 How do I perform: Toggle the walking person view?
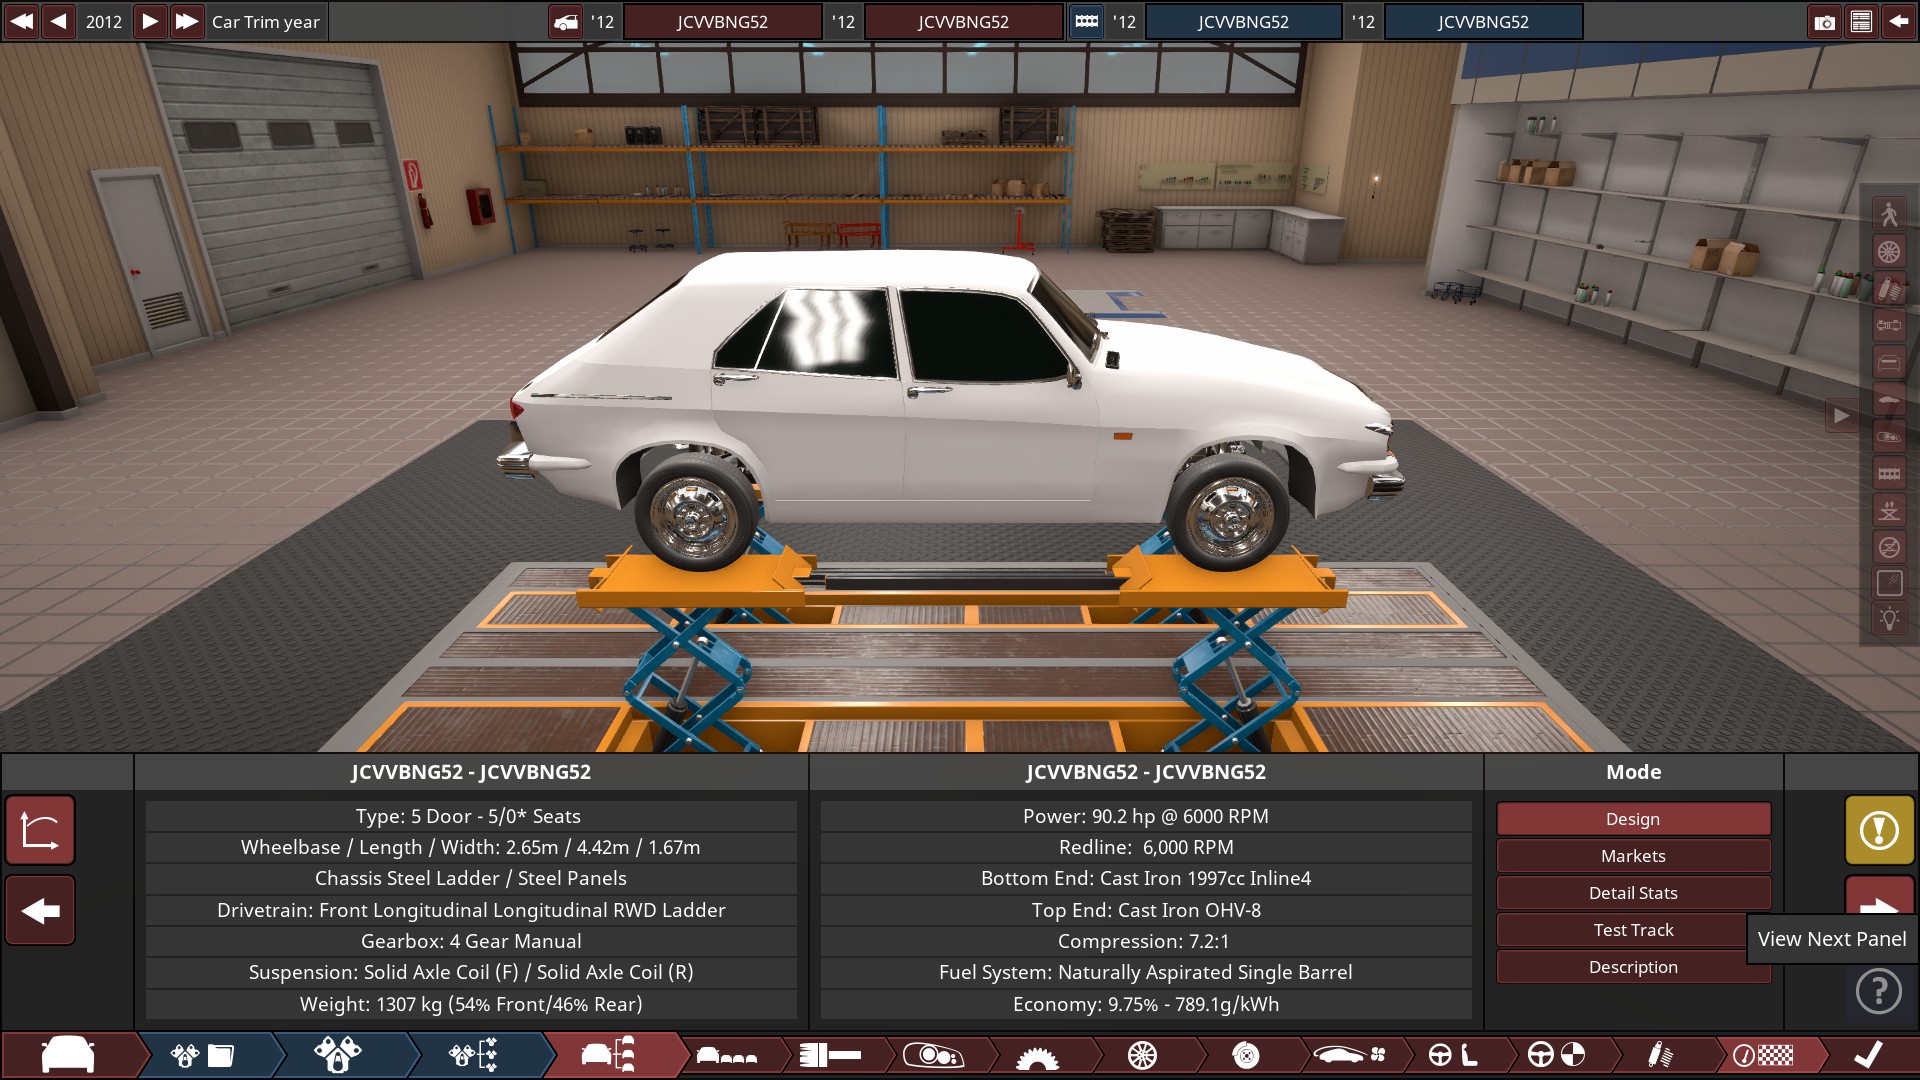click(x=1889, y=214)
